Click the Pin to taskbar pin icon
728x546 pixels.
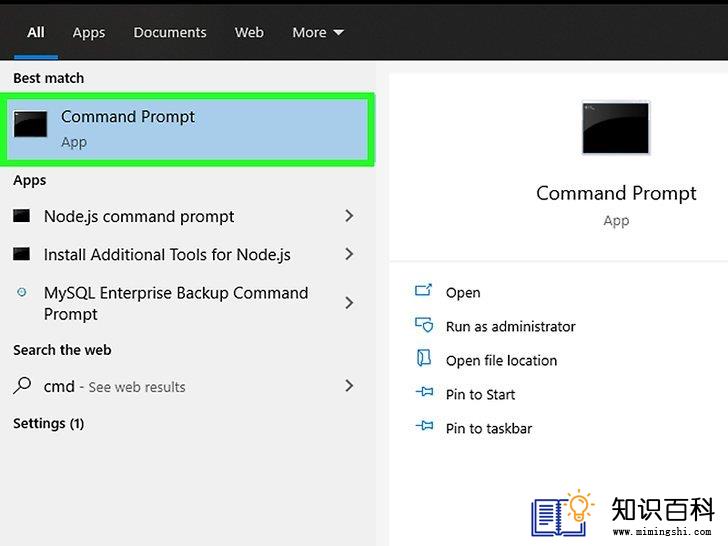[x=424, y=425]
